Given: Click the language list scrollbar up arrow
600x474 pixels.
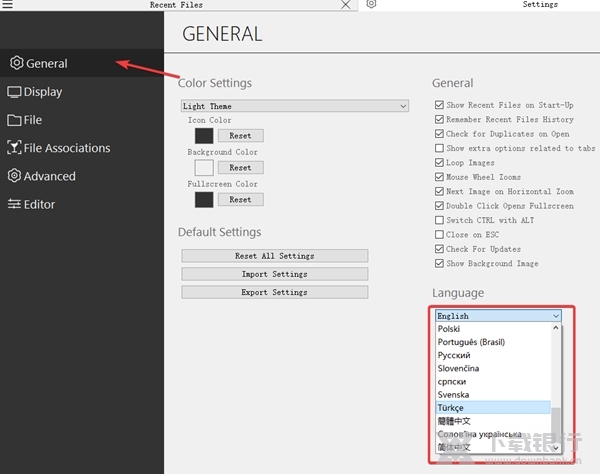Looking at the screenshot, I should coord(557,328).
